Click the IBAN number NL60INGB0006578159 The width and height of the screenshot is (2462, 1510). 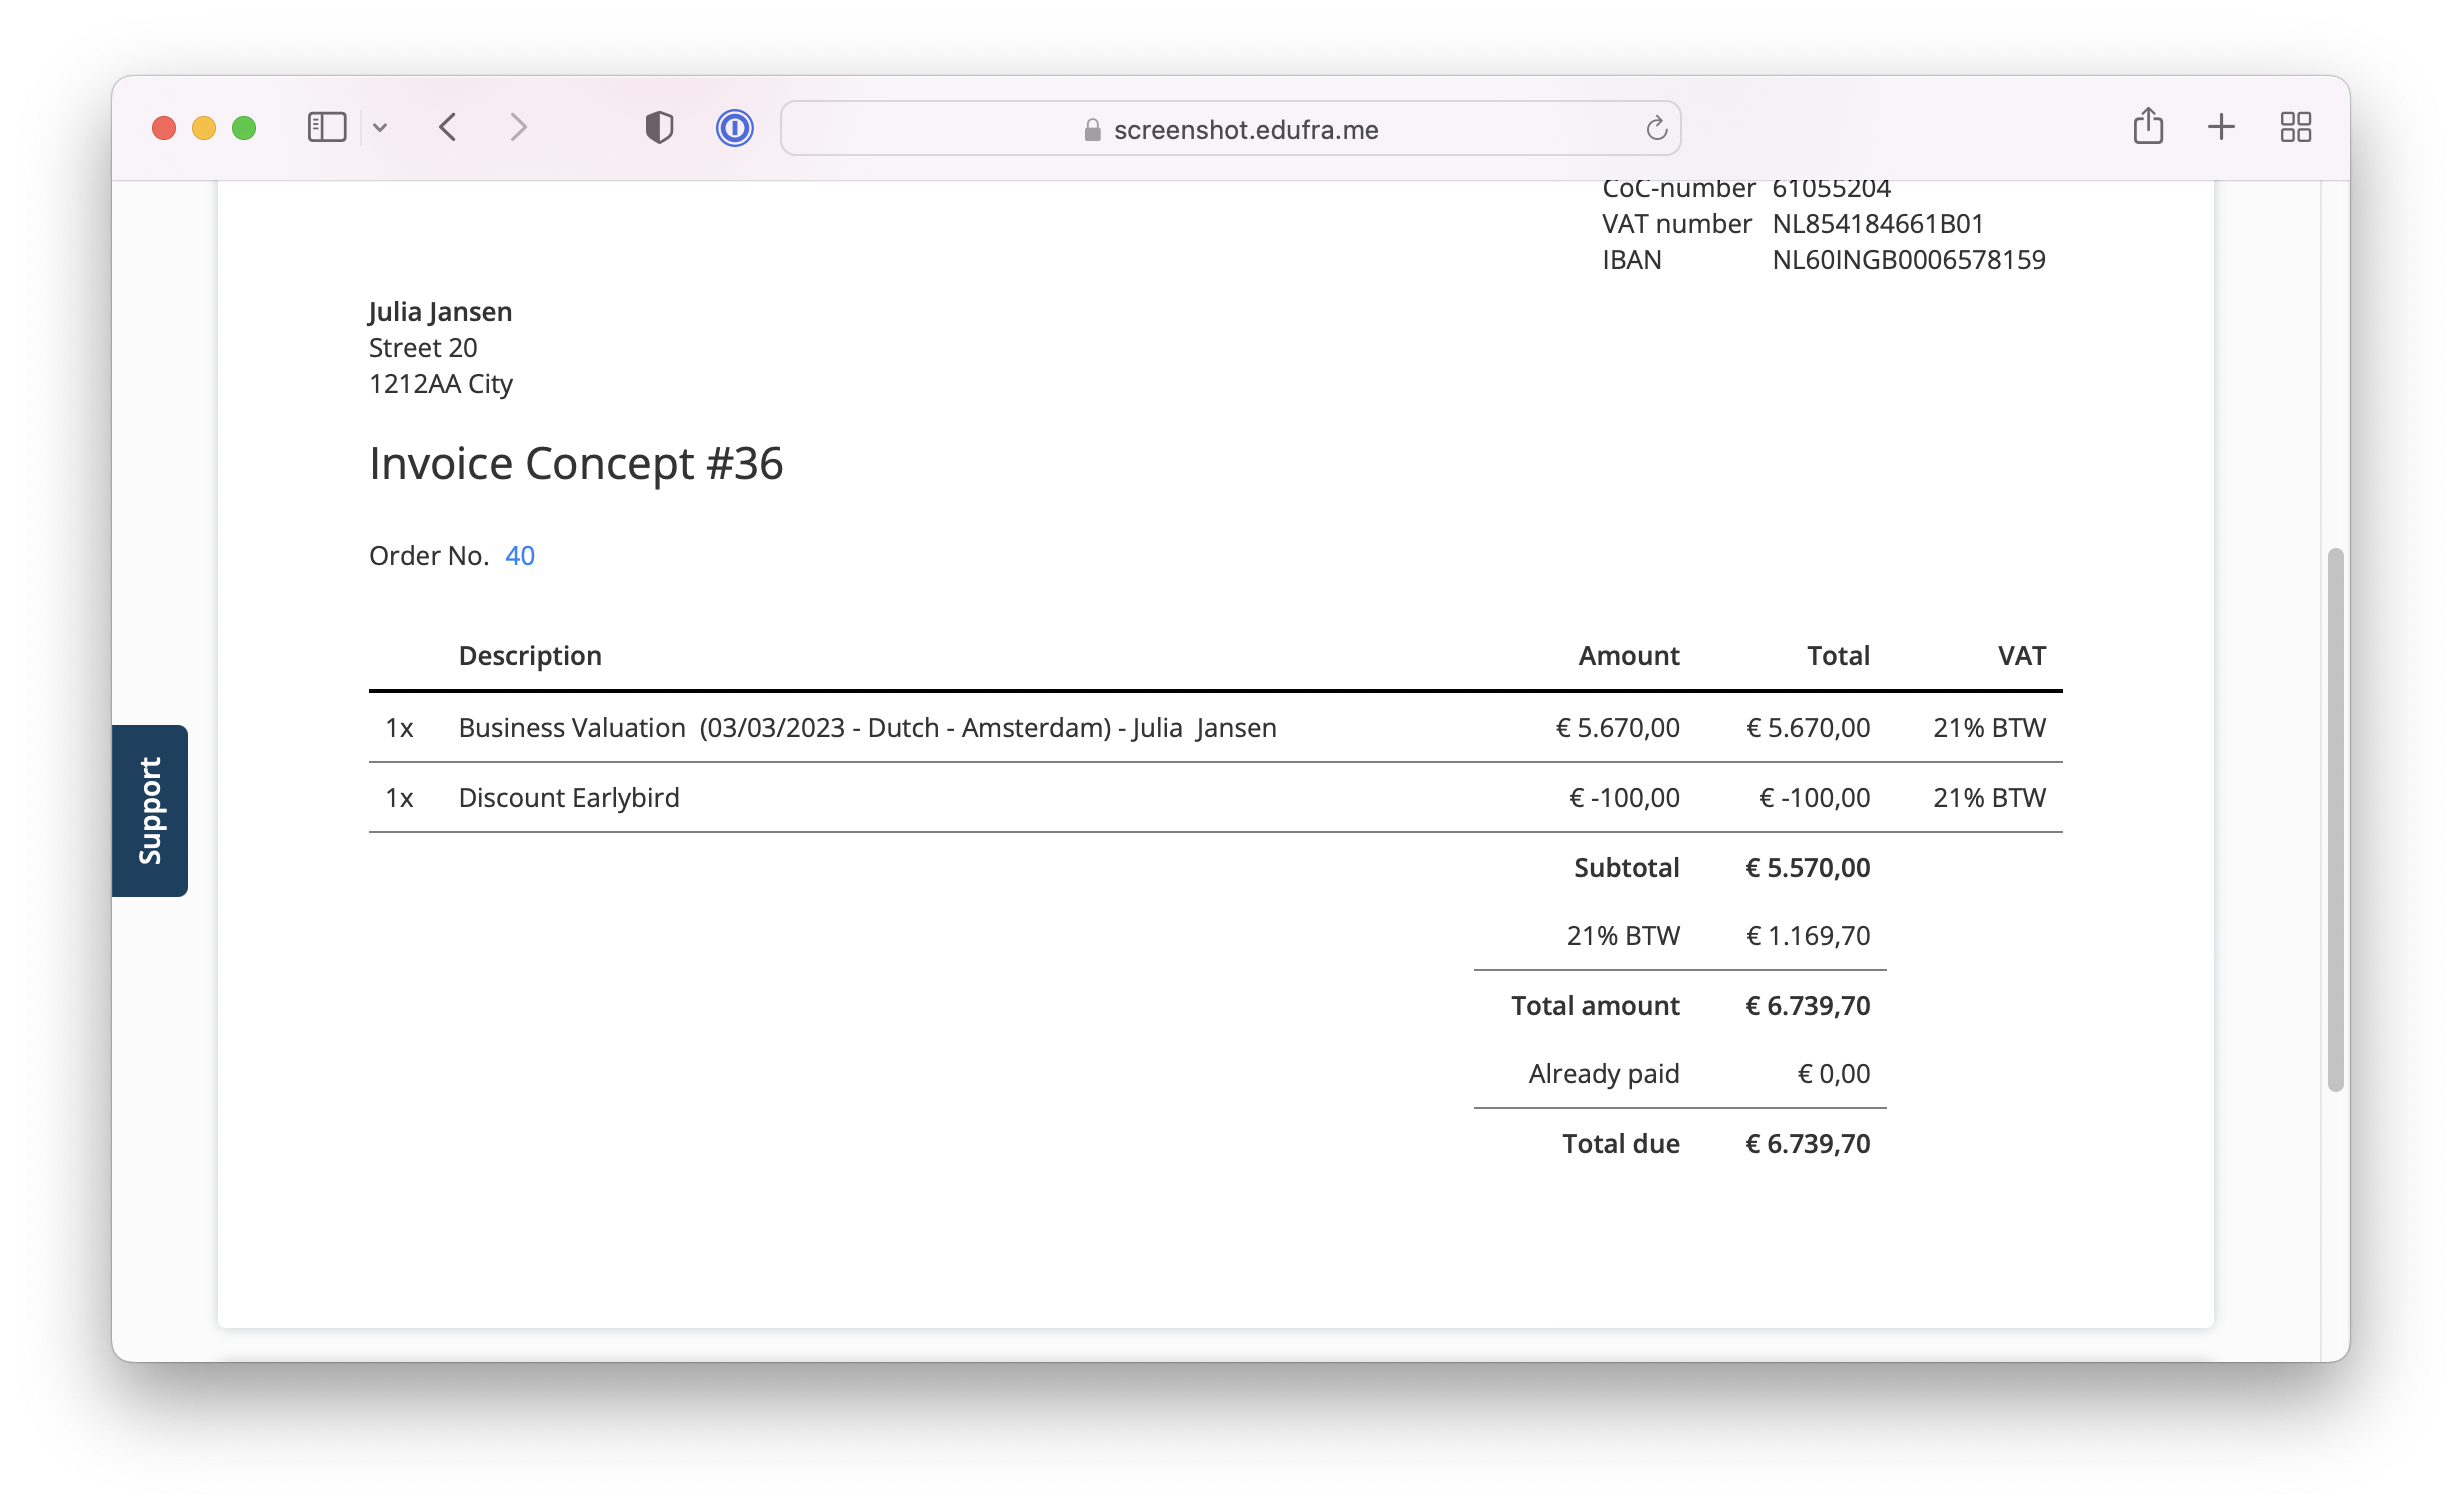click(1909, 260)
